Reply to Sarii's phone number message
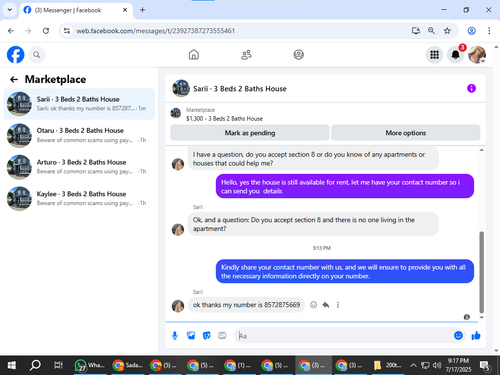 click(x=326, y=305)
